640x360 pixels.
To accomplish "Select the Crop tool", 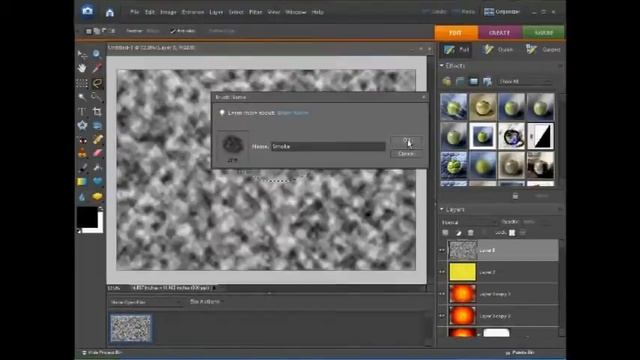I will pos(97,111).
